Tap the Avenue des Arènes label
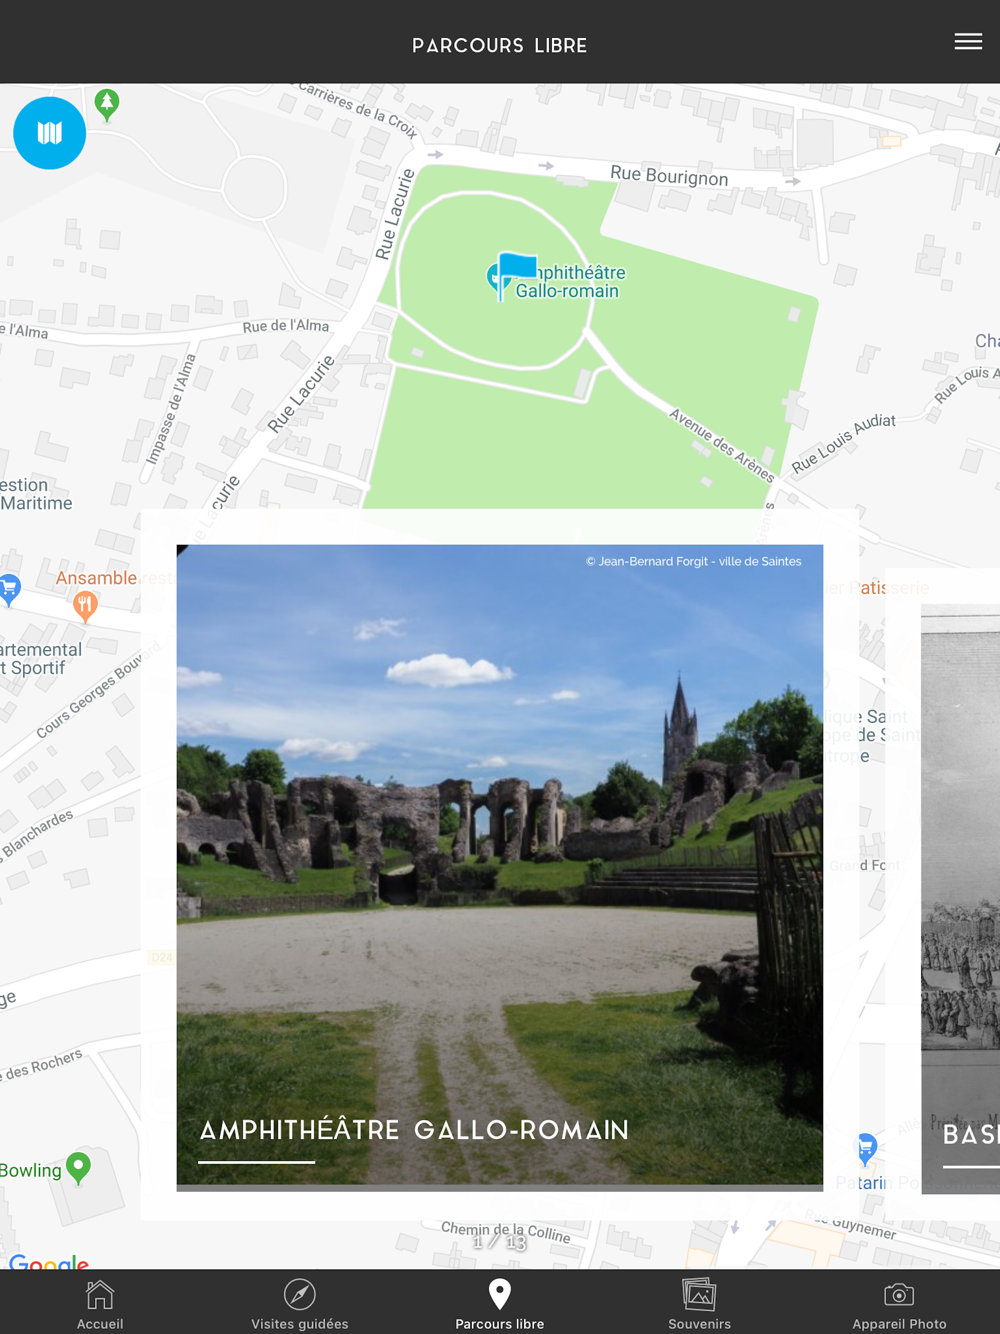1000x1334 pixels. click(x=722, y=445)
